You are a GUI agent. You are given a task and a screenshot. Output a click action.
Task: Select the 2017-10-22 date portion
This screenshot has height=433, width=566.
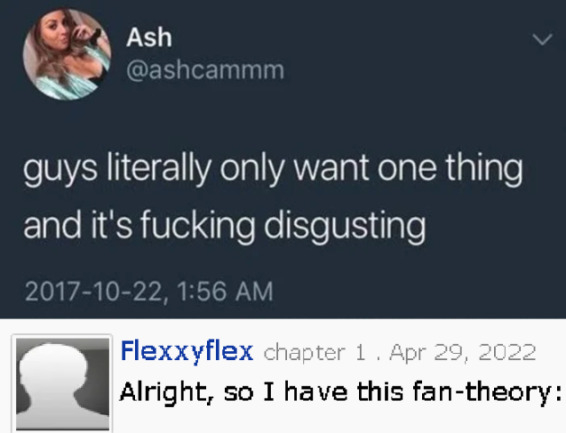(x=94, y=291)
